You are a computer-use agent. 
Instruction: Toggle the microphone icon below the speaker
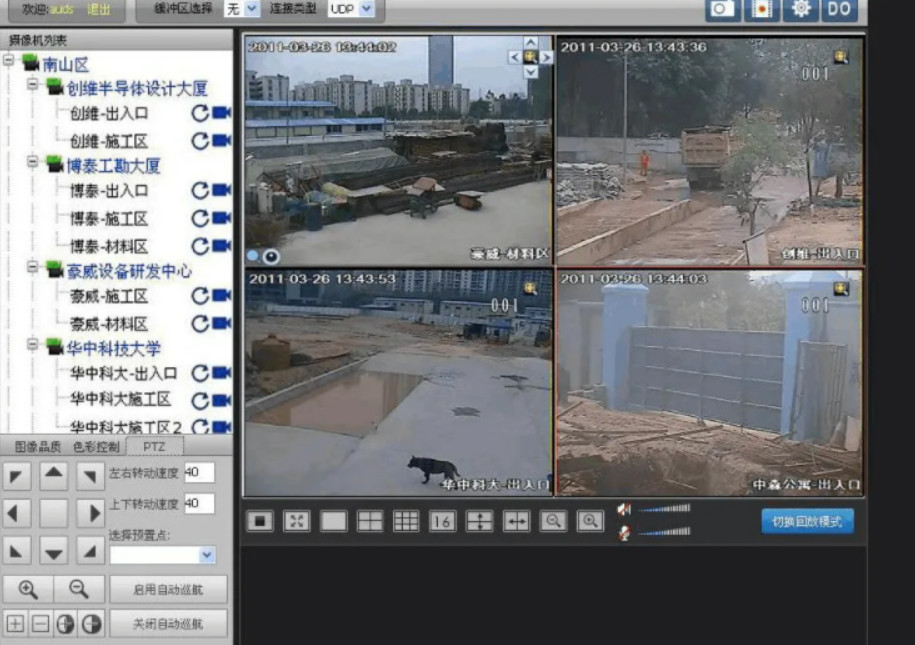click(624, 533)
